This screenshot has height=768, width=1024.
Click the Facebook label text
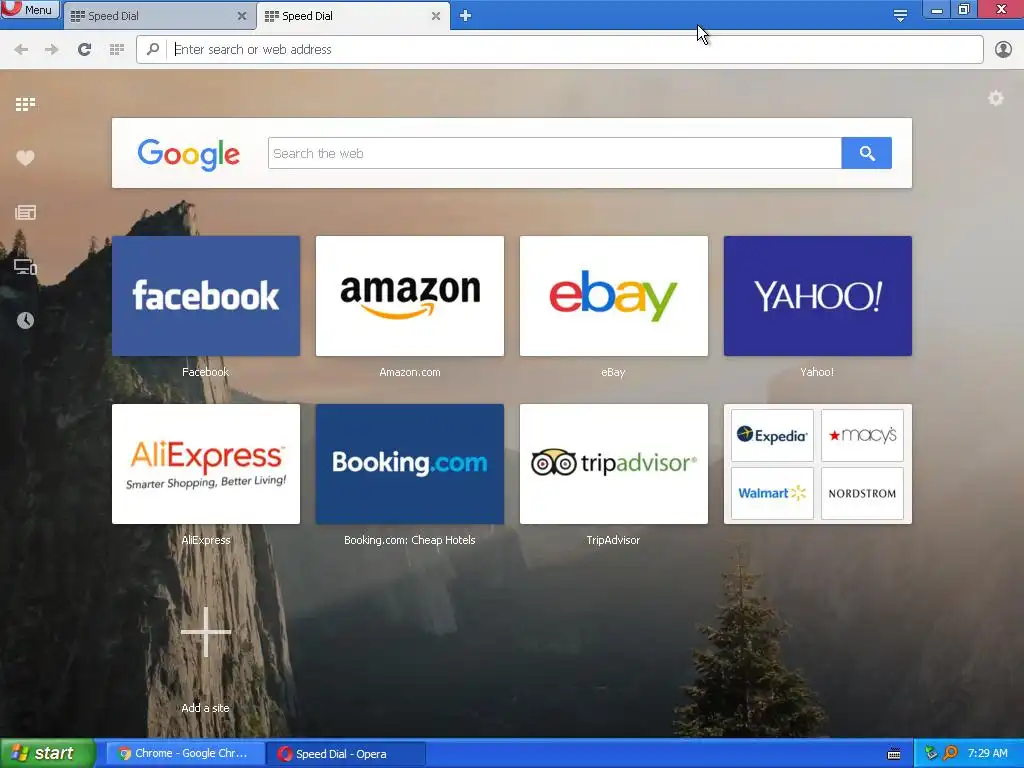[206, 372]
